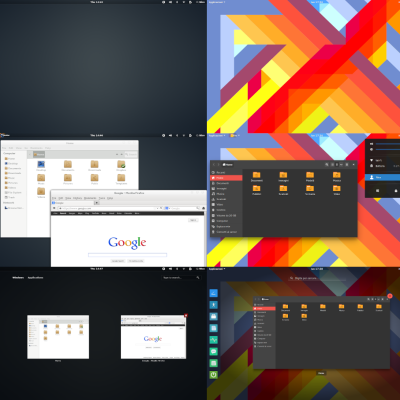Open settings via the system menu tools icon

[377, 191]
